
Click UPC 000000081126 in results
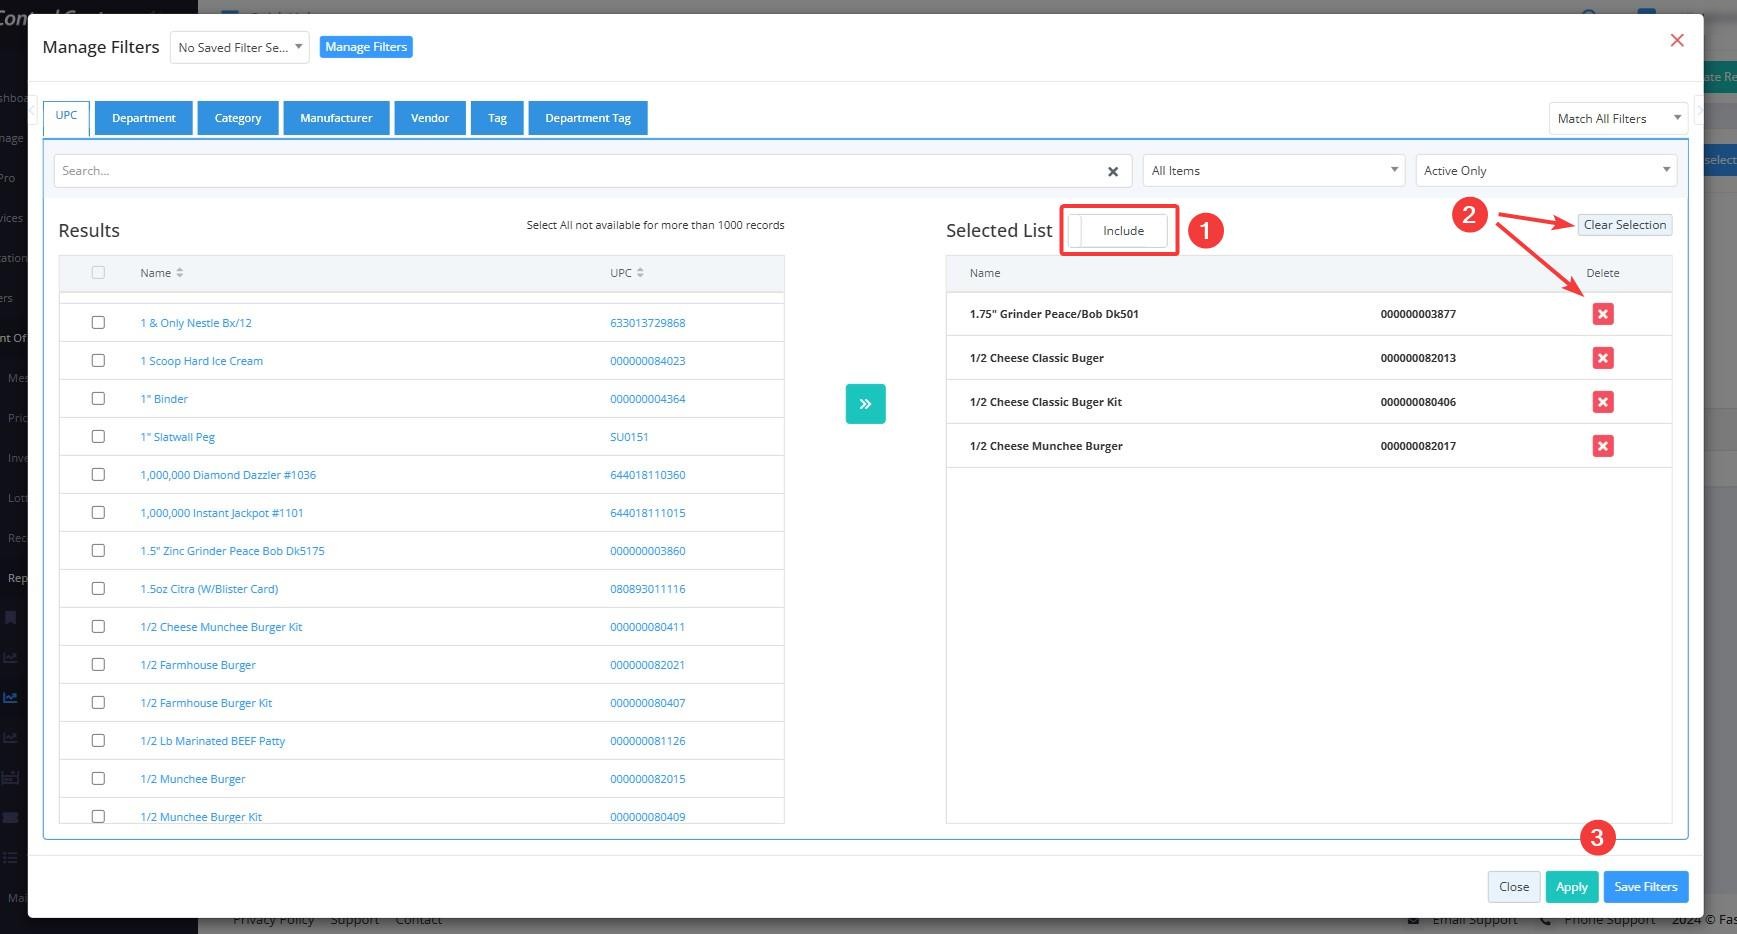(x=648, y=741)
